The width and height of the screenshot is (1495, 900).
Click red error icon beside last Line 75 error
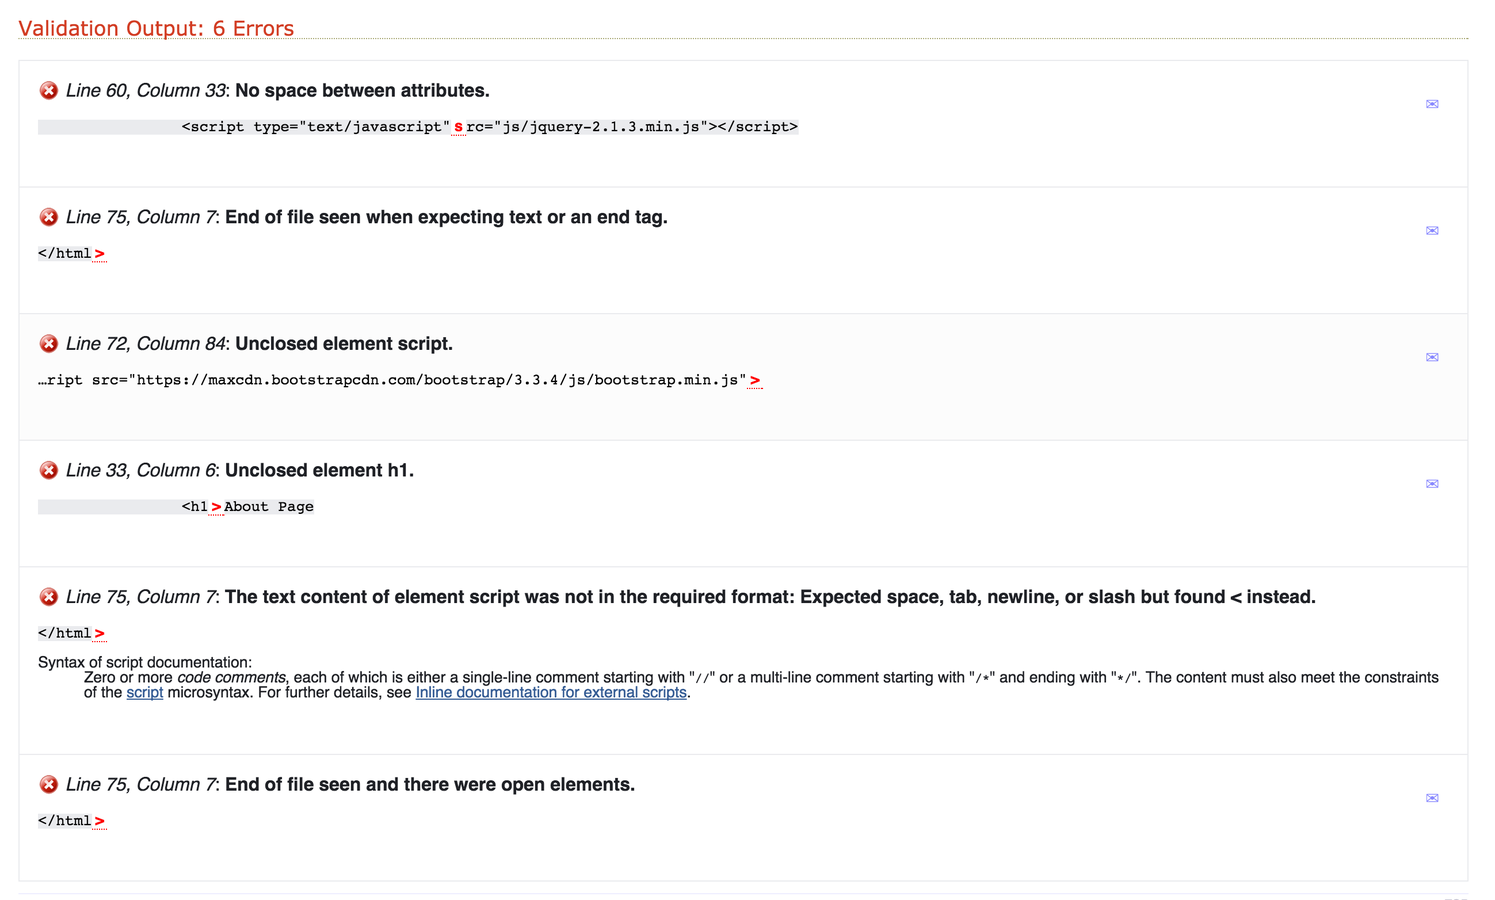(x=48, y=784)
